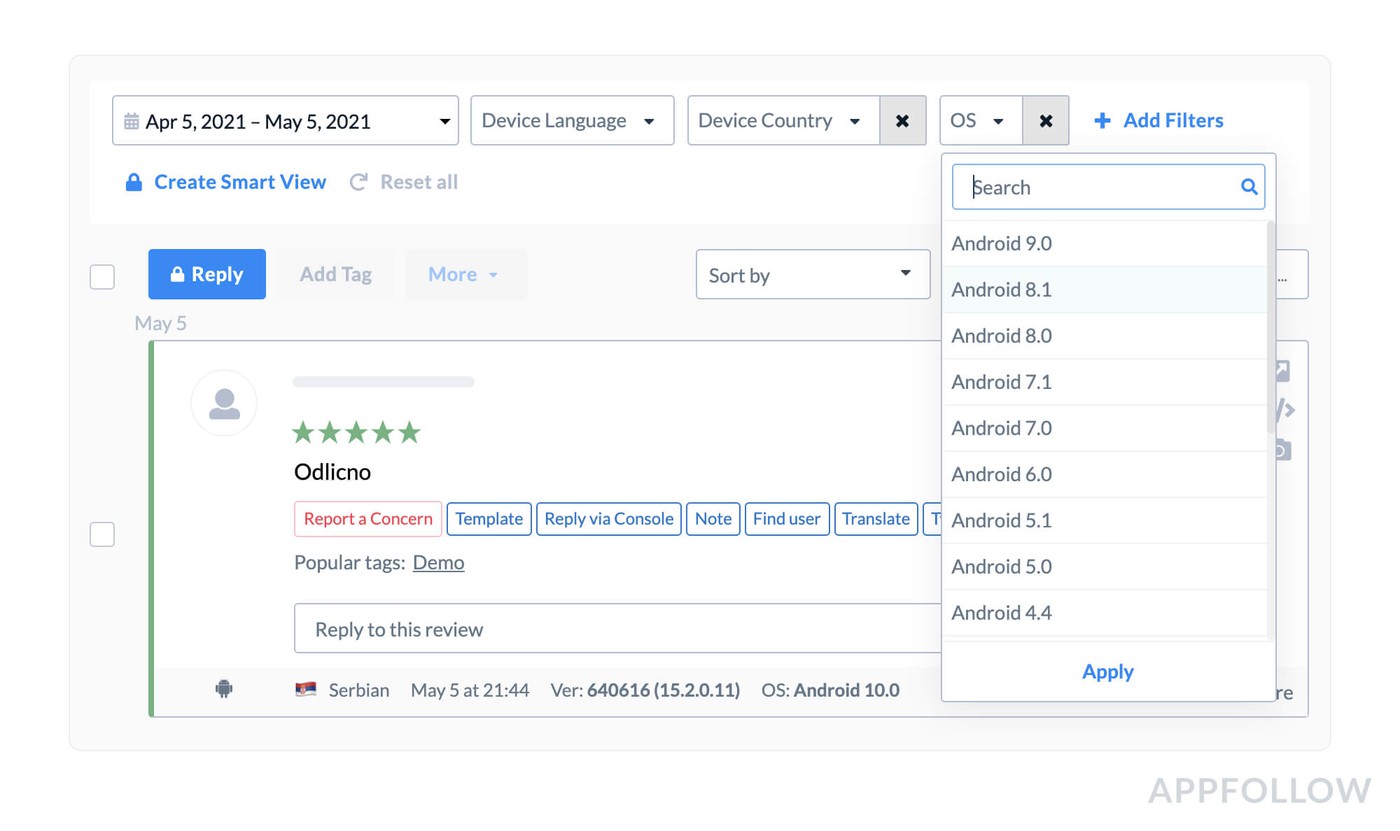This screenshot has height=831, width=1400.
Task: Click the calendar icon in date range field
Action: (132, 121)
